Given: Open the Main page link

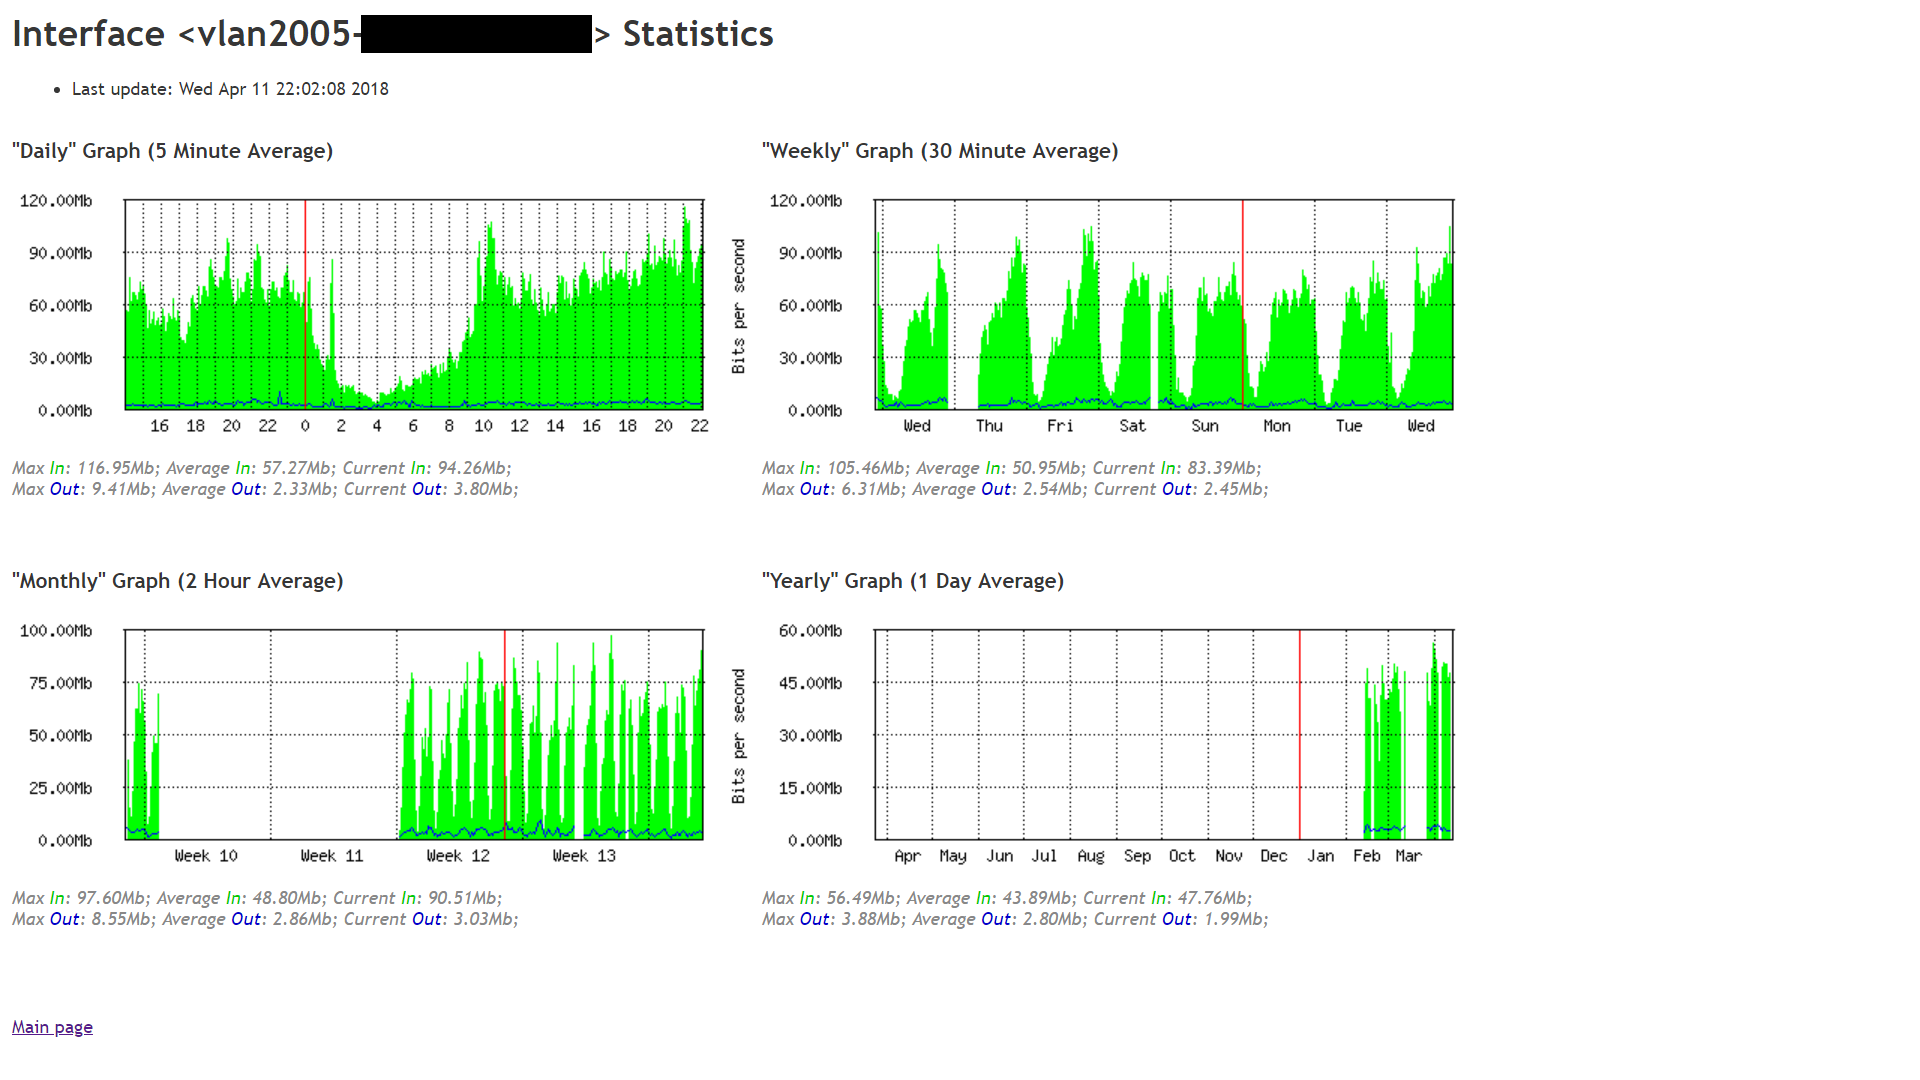Looking at the screenshot, I should 51,1026.
